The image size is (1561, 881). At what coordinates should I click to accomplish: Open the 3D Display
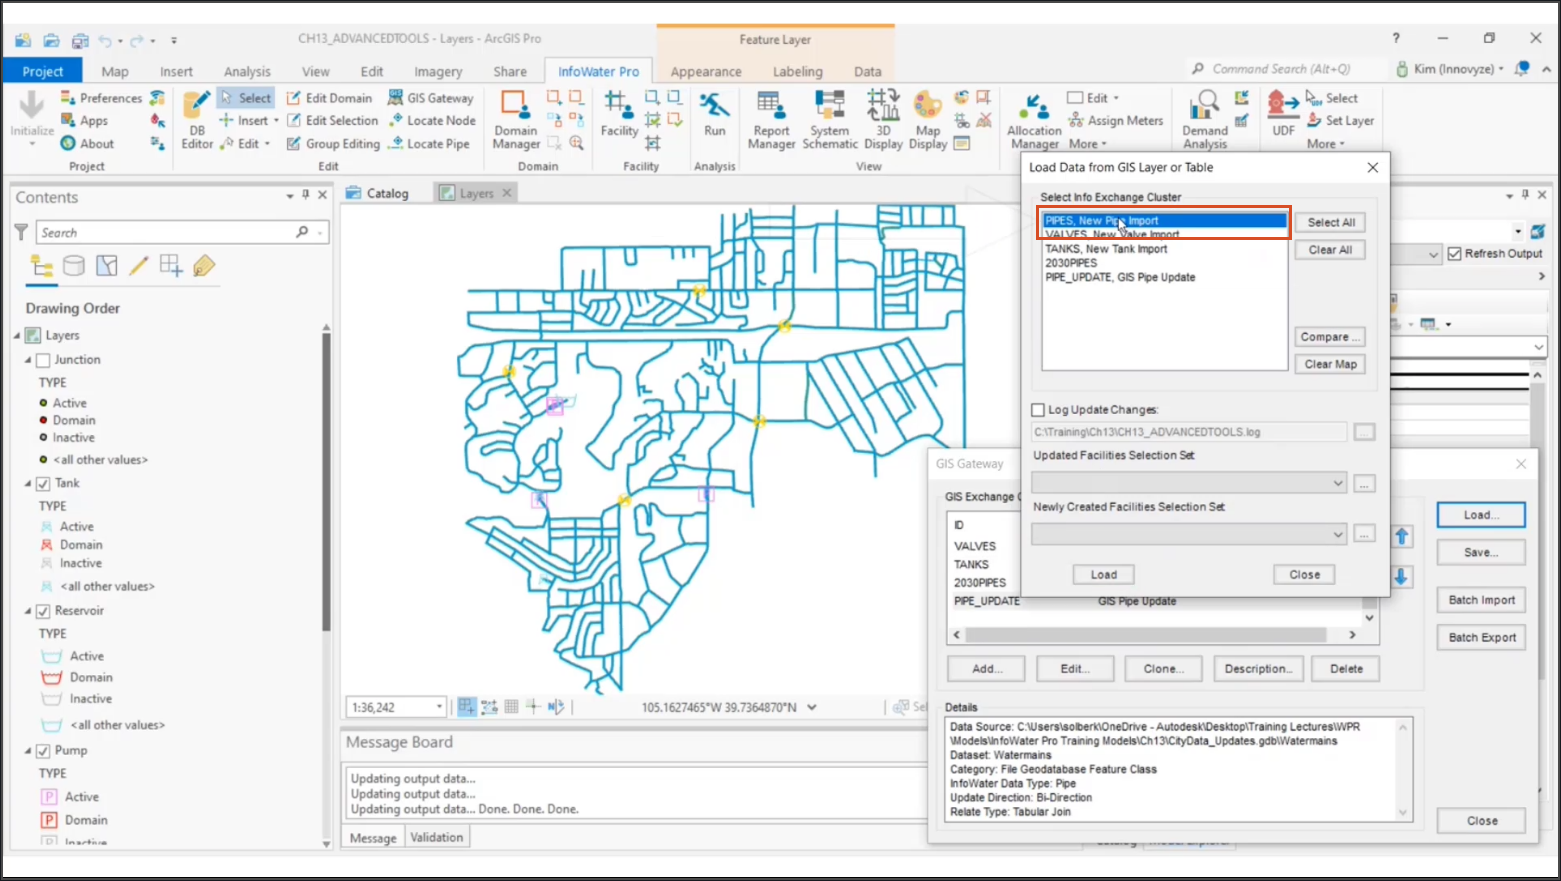[883, 120]
